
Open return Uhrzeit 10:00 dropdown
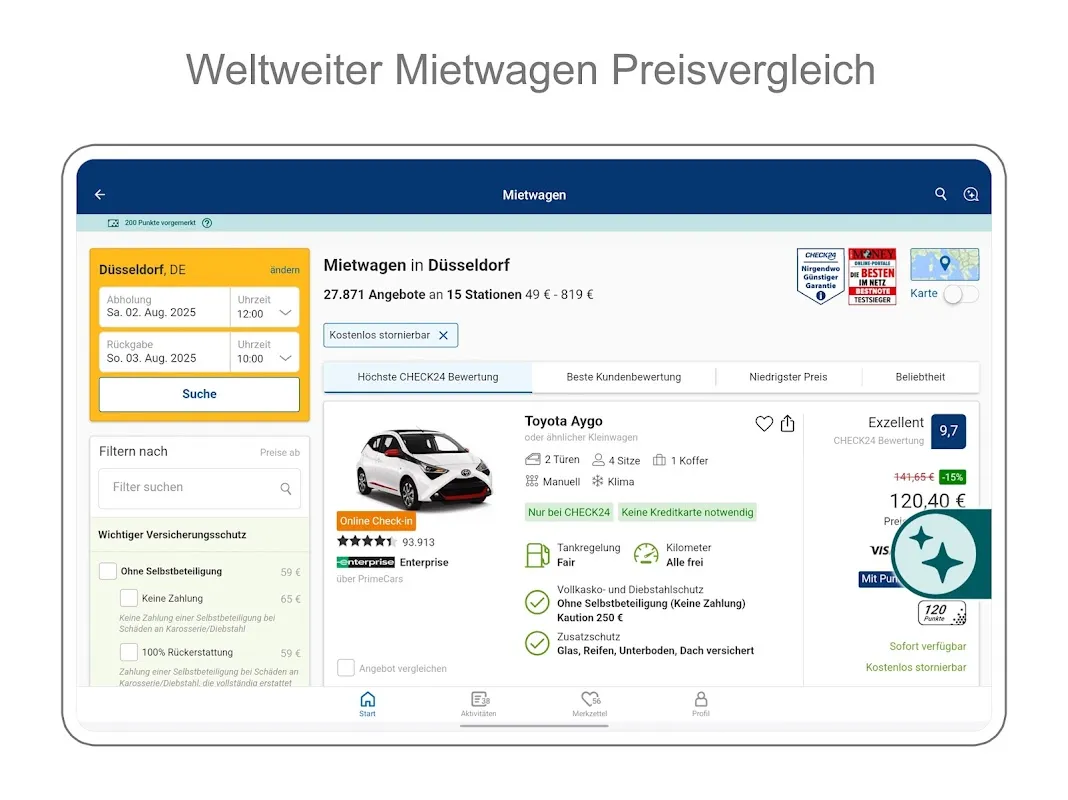[265, 352]
